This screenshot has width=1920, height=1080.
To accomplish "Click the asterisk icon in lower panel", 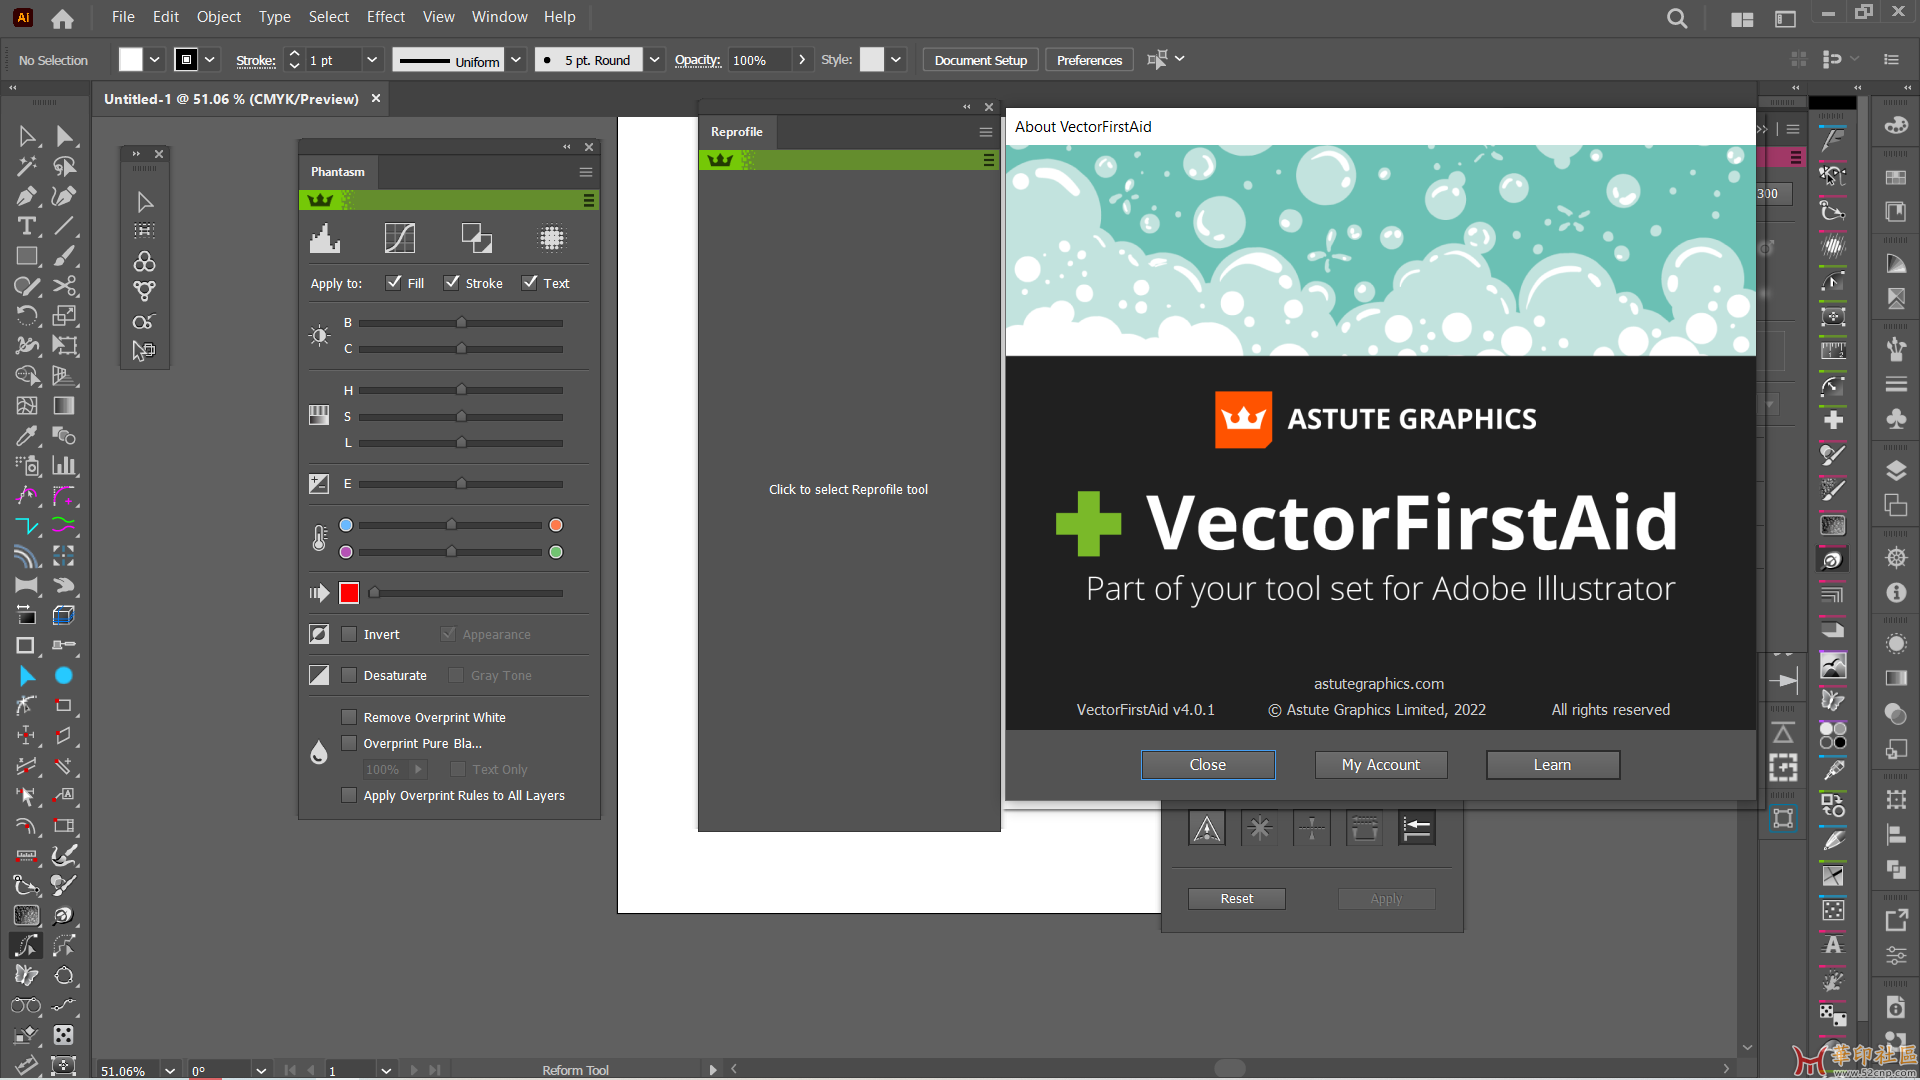I will click(x=1260, y=828).
